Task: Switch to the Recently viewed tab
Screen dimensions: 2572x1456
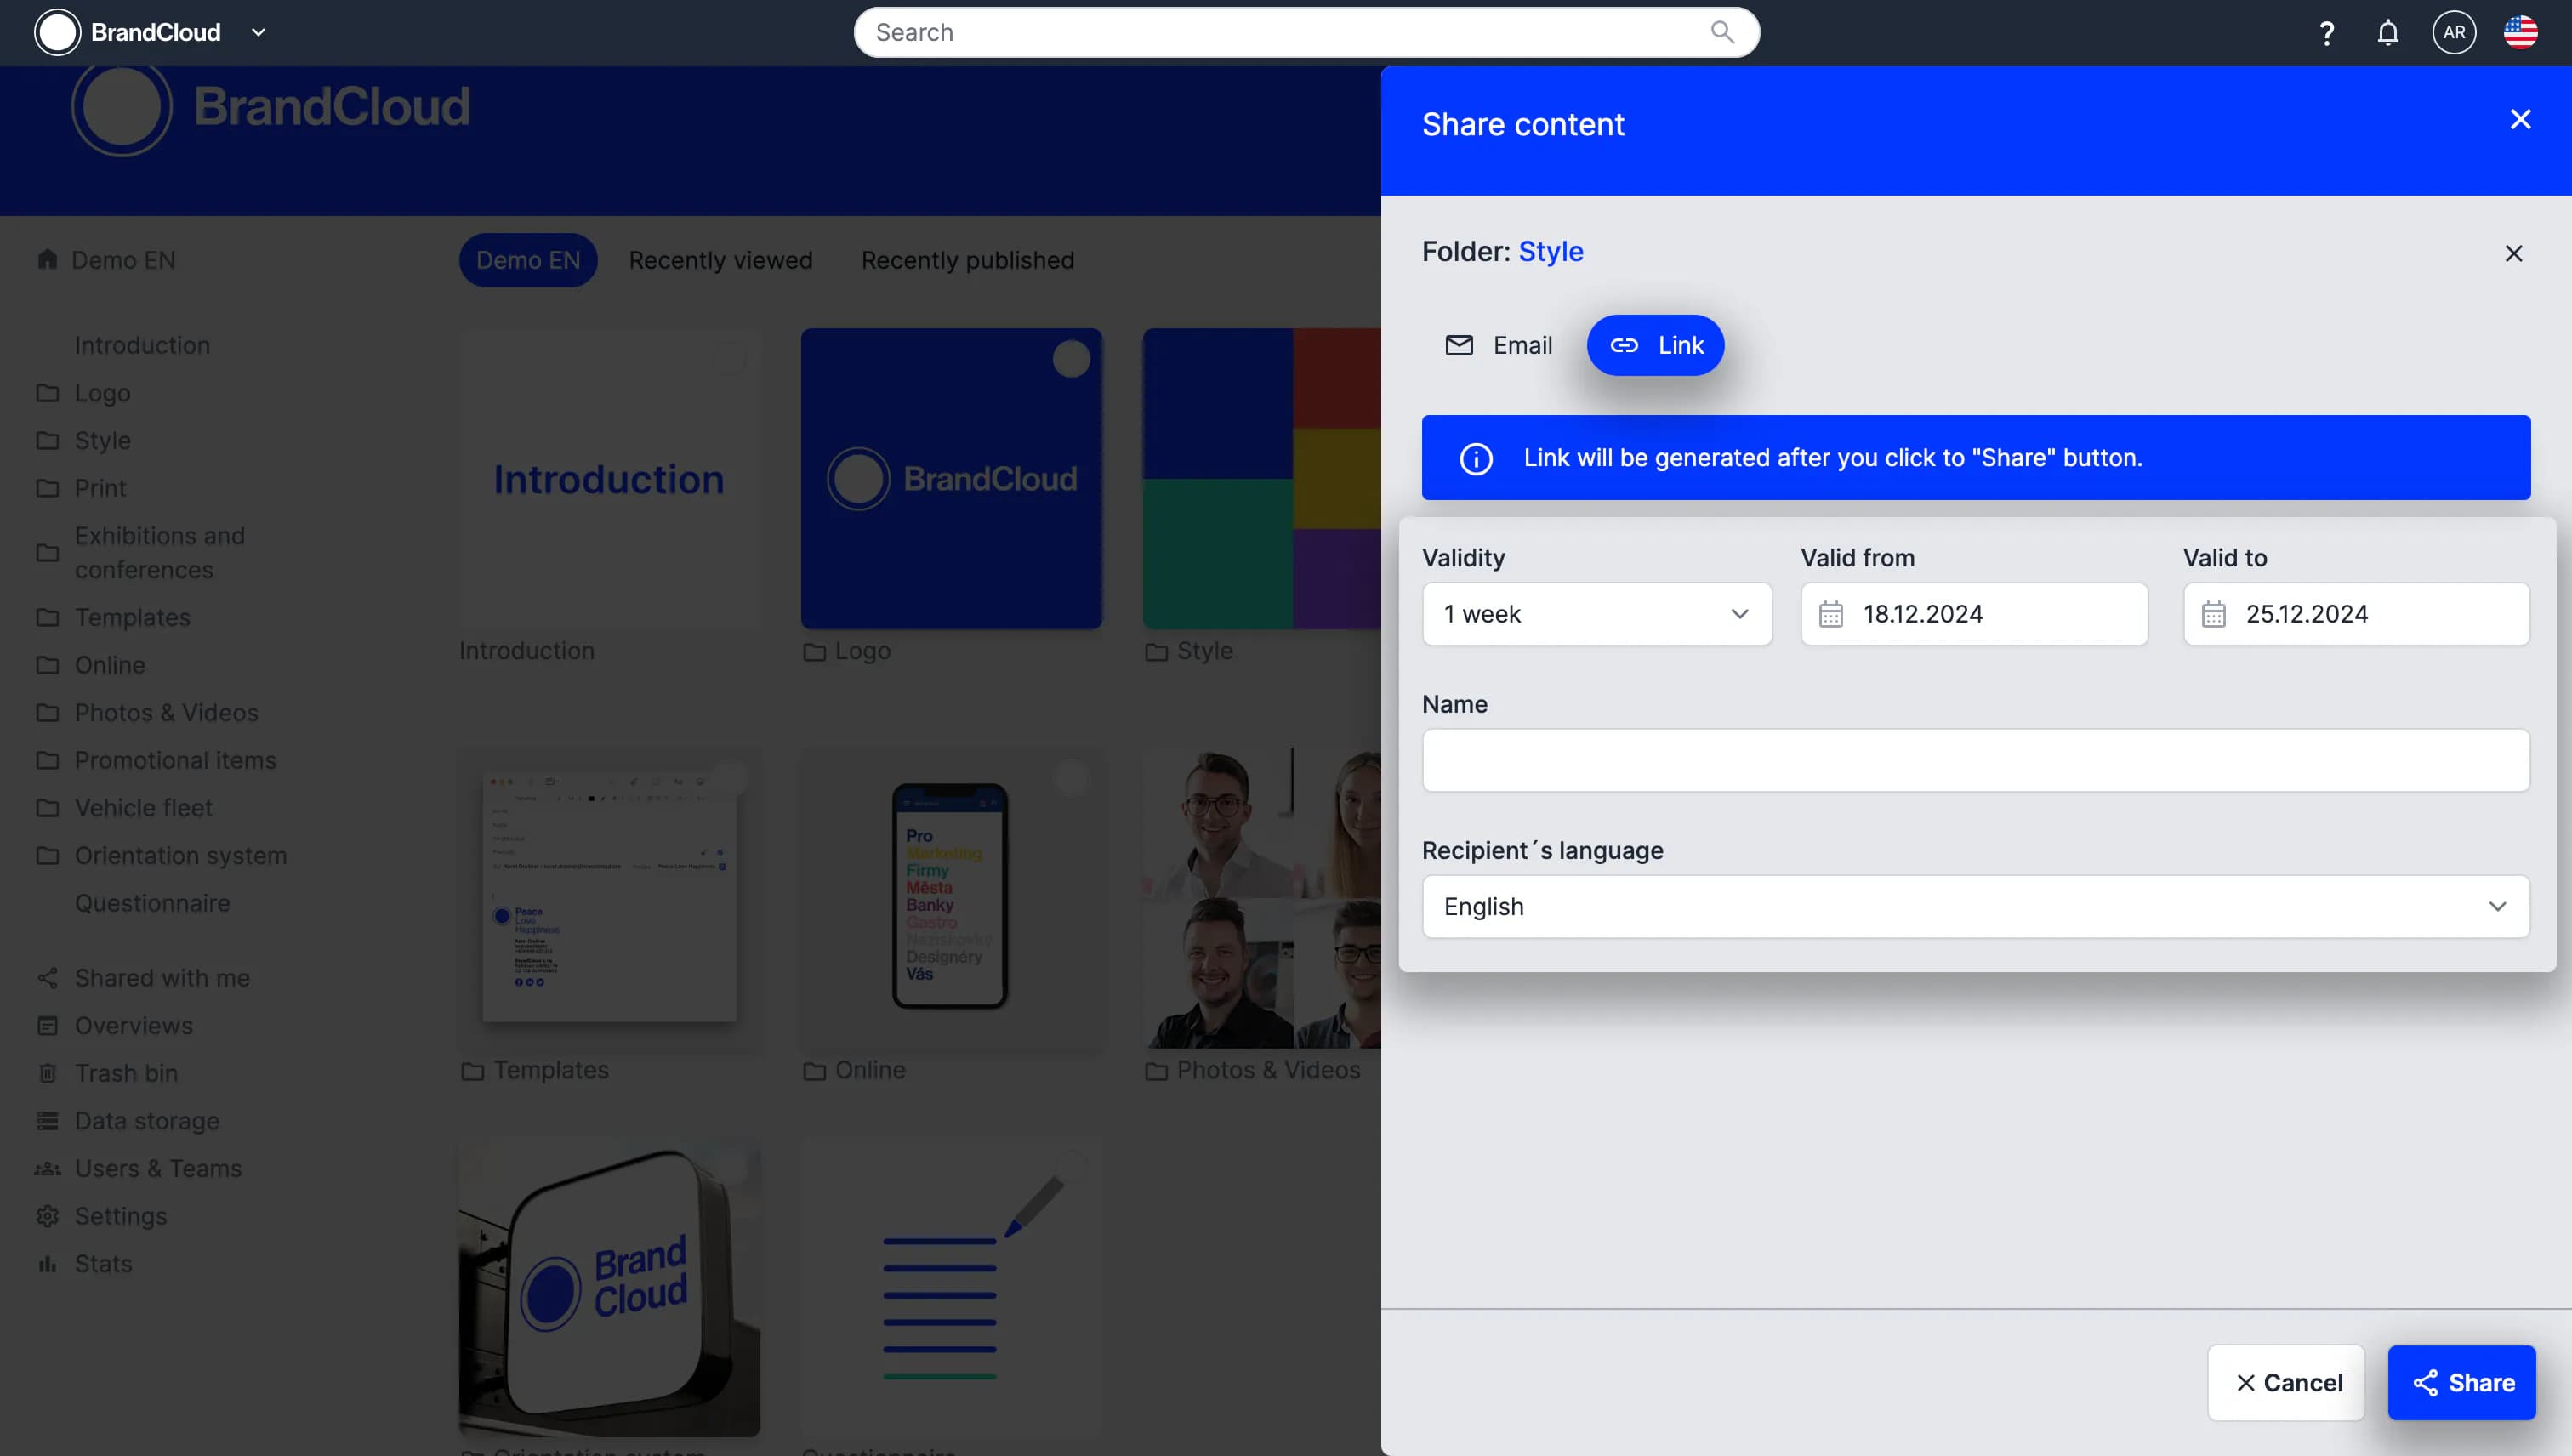Action: click(720, 261)
